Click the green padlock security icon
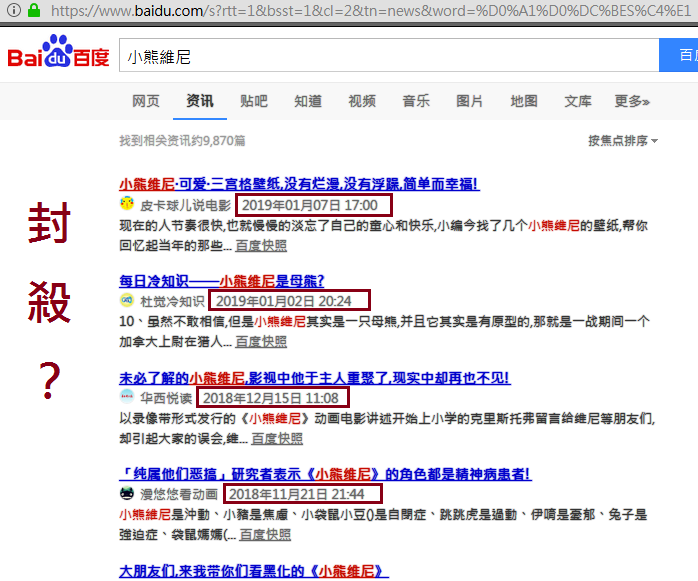The width and height of the screenshot is (698, 581). pos(34,10)
